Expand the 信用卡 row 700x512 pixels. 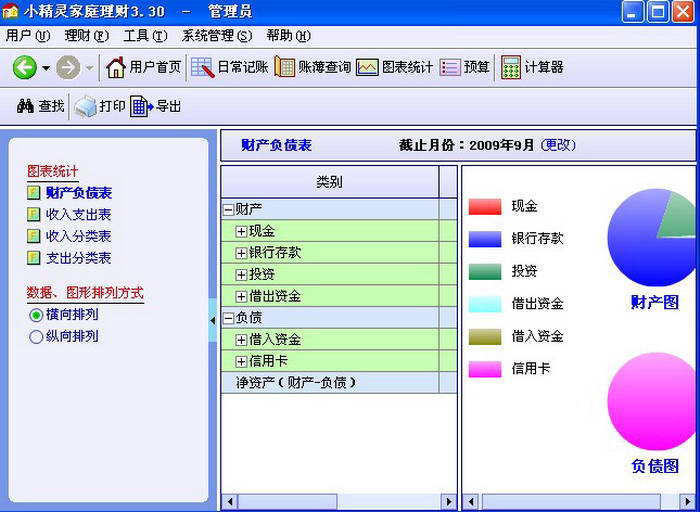pos(241,361)
